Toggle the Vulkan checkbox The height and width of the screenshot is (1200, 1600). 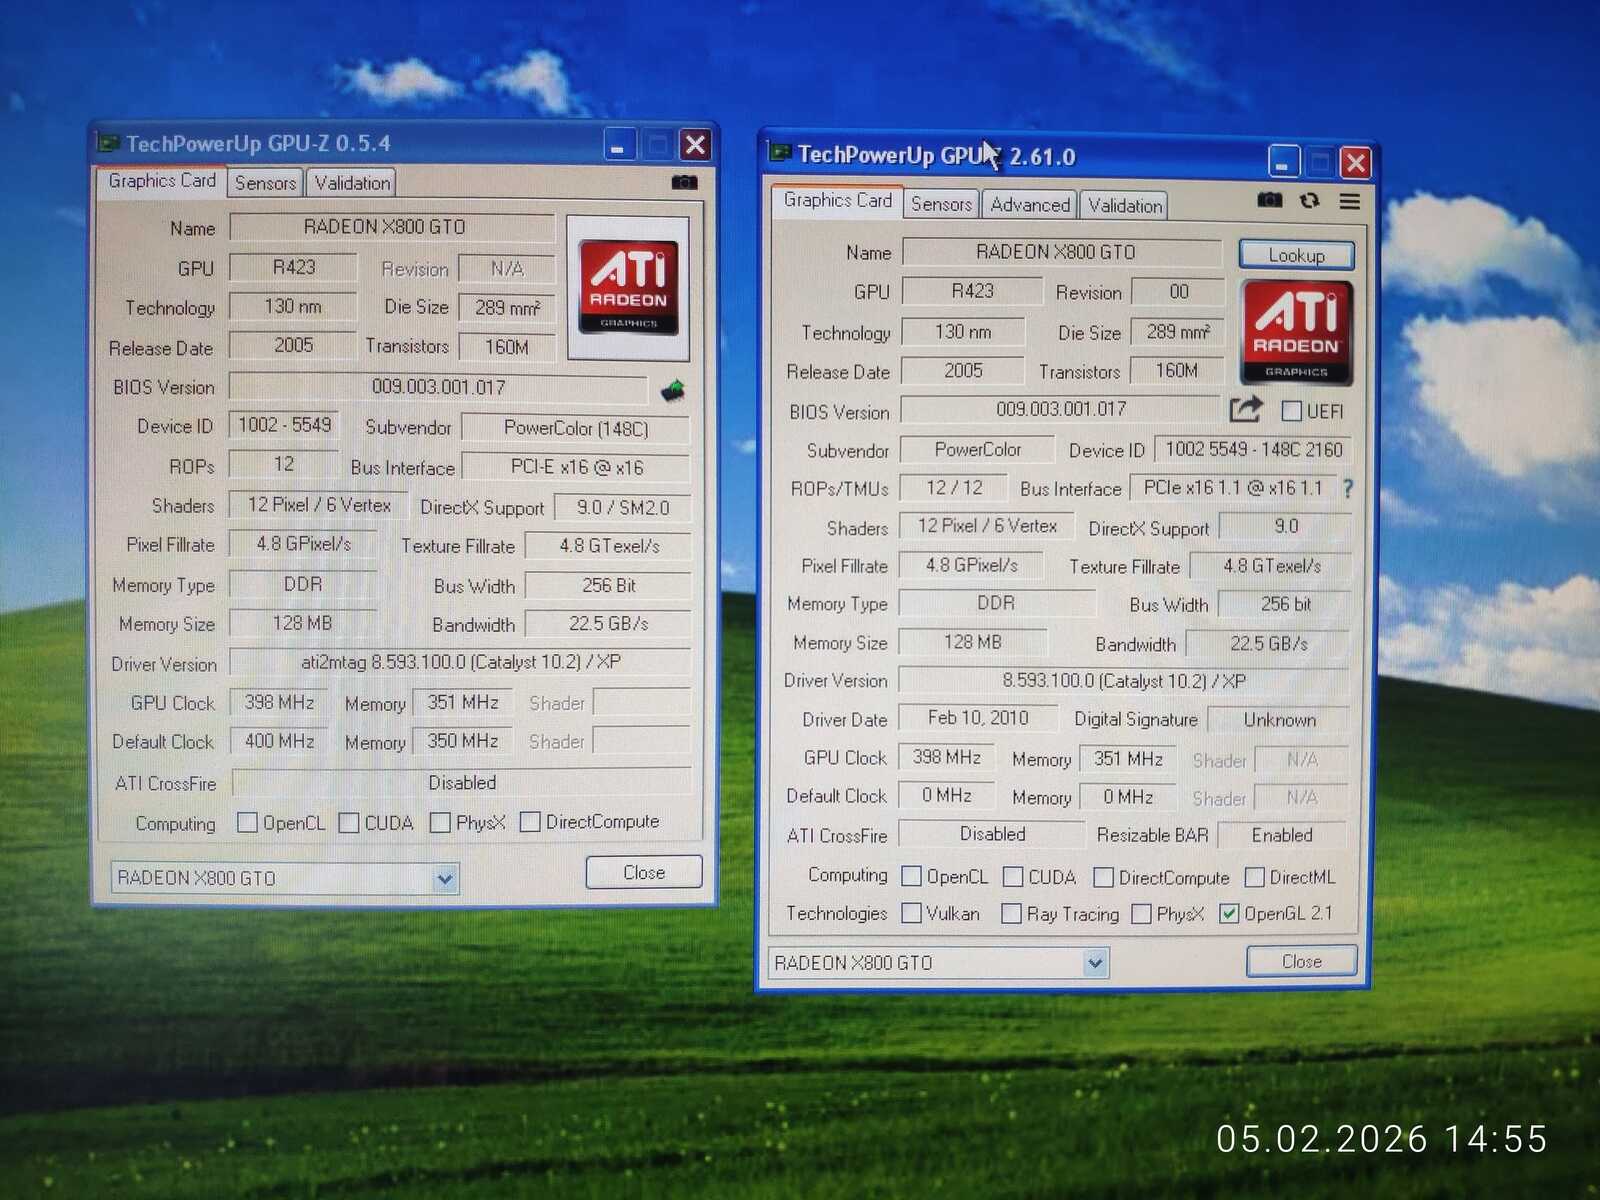pos(911,913)
